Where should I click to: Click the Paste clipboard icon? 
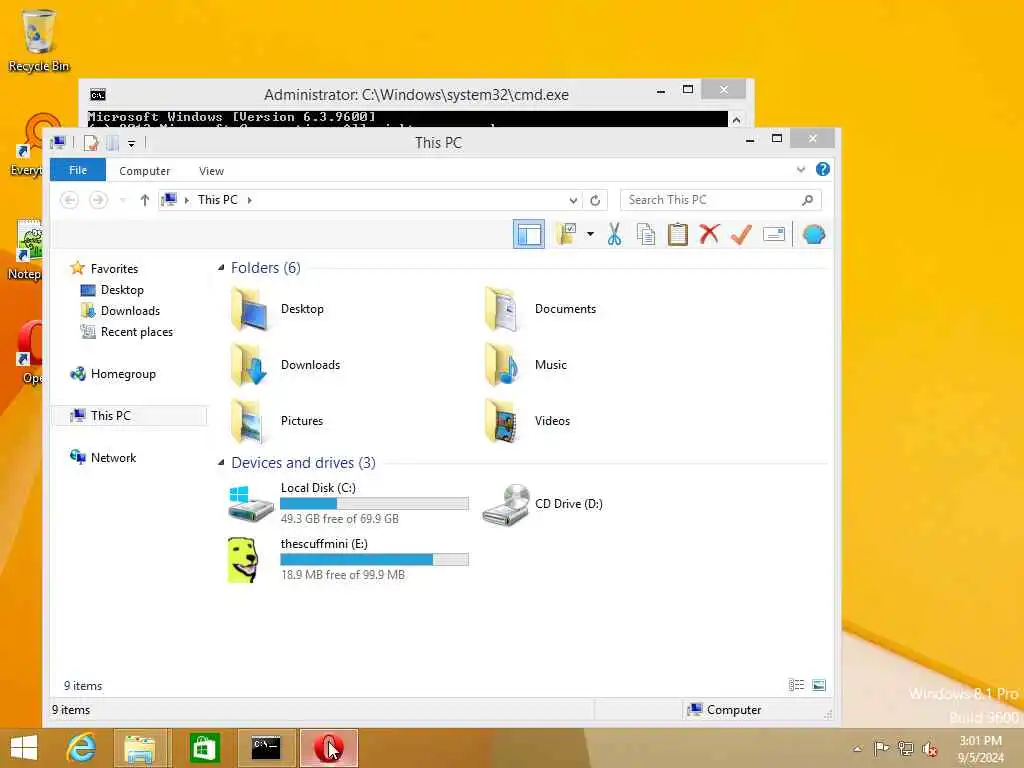coord(678,234)
